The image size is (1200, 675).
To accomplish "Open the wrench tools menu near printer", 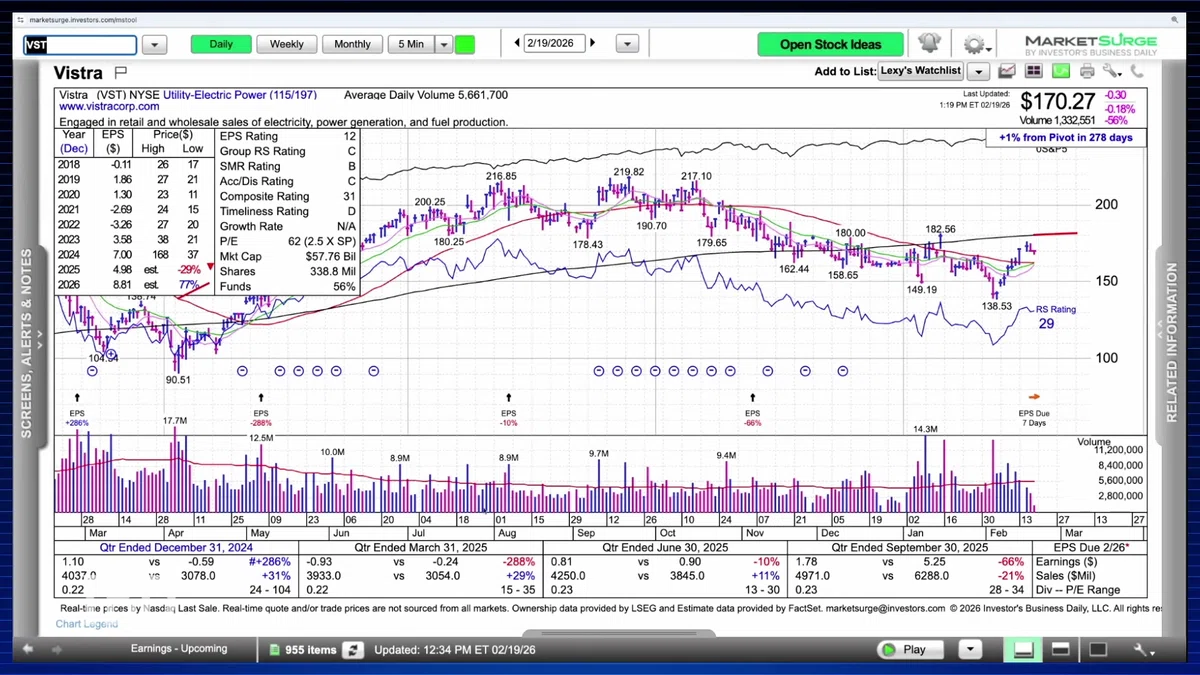I will point(1111,72).
